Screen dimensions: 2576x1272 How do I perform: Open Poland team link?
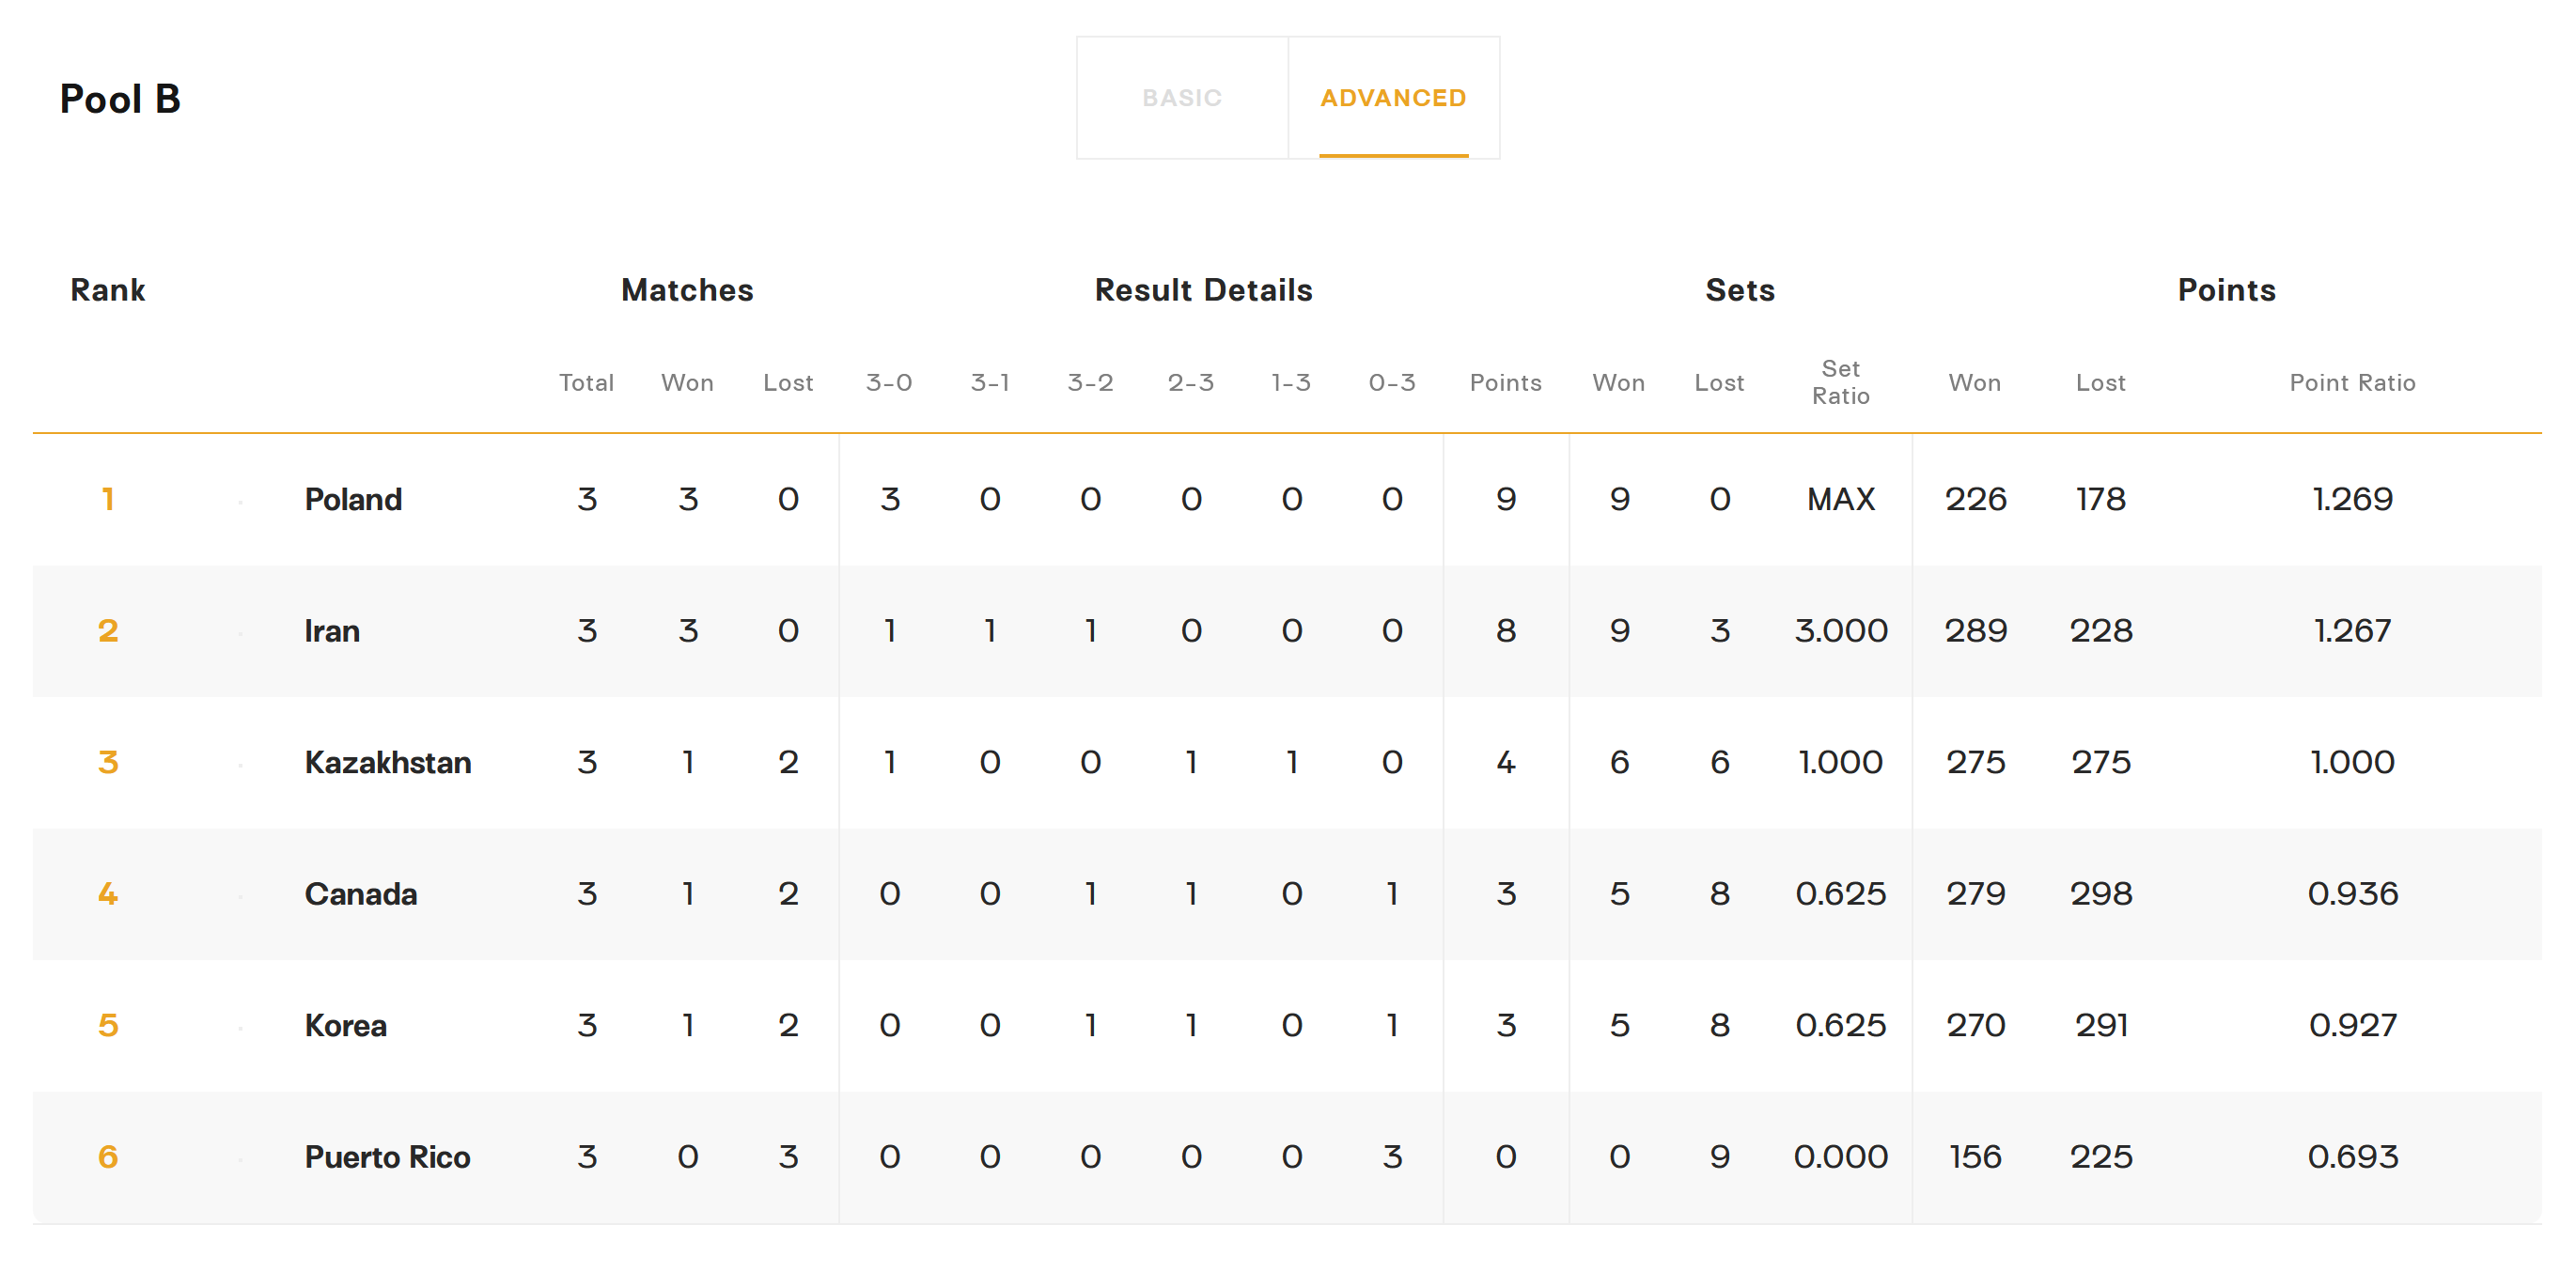click(352, 499)
